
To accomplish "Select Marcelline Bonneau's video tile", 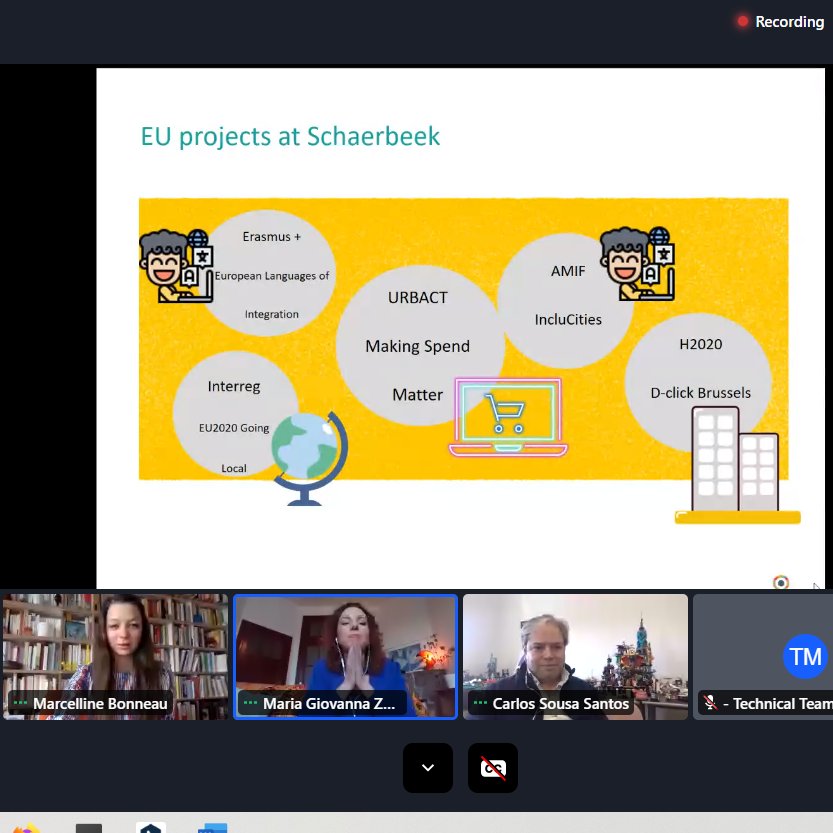I will (x=115, y=657).
